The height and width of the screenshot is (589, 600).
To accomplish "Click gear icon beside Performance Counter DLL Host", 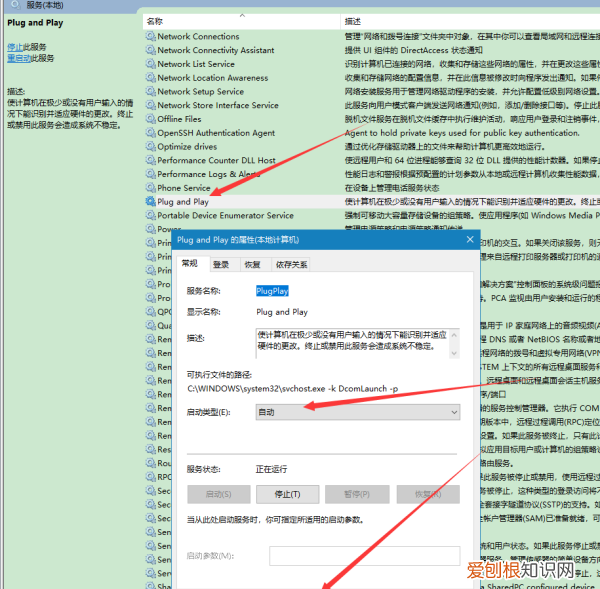I will click(151, 160).
